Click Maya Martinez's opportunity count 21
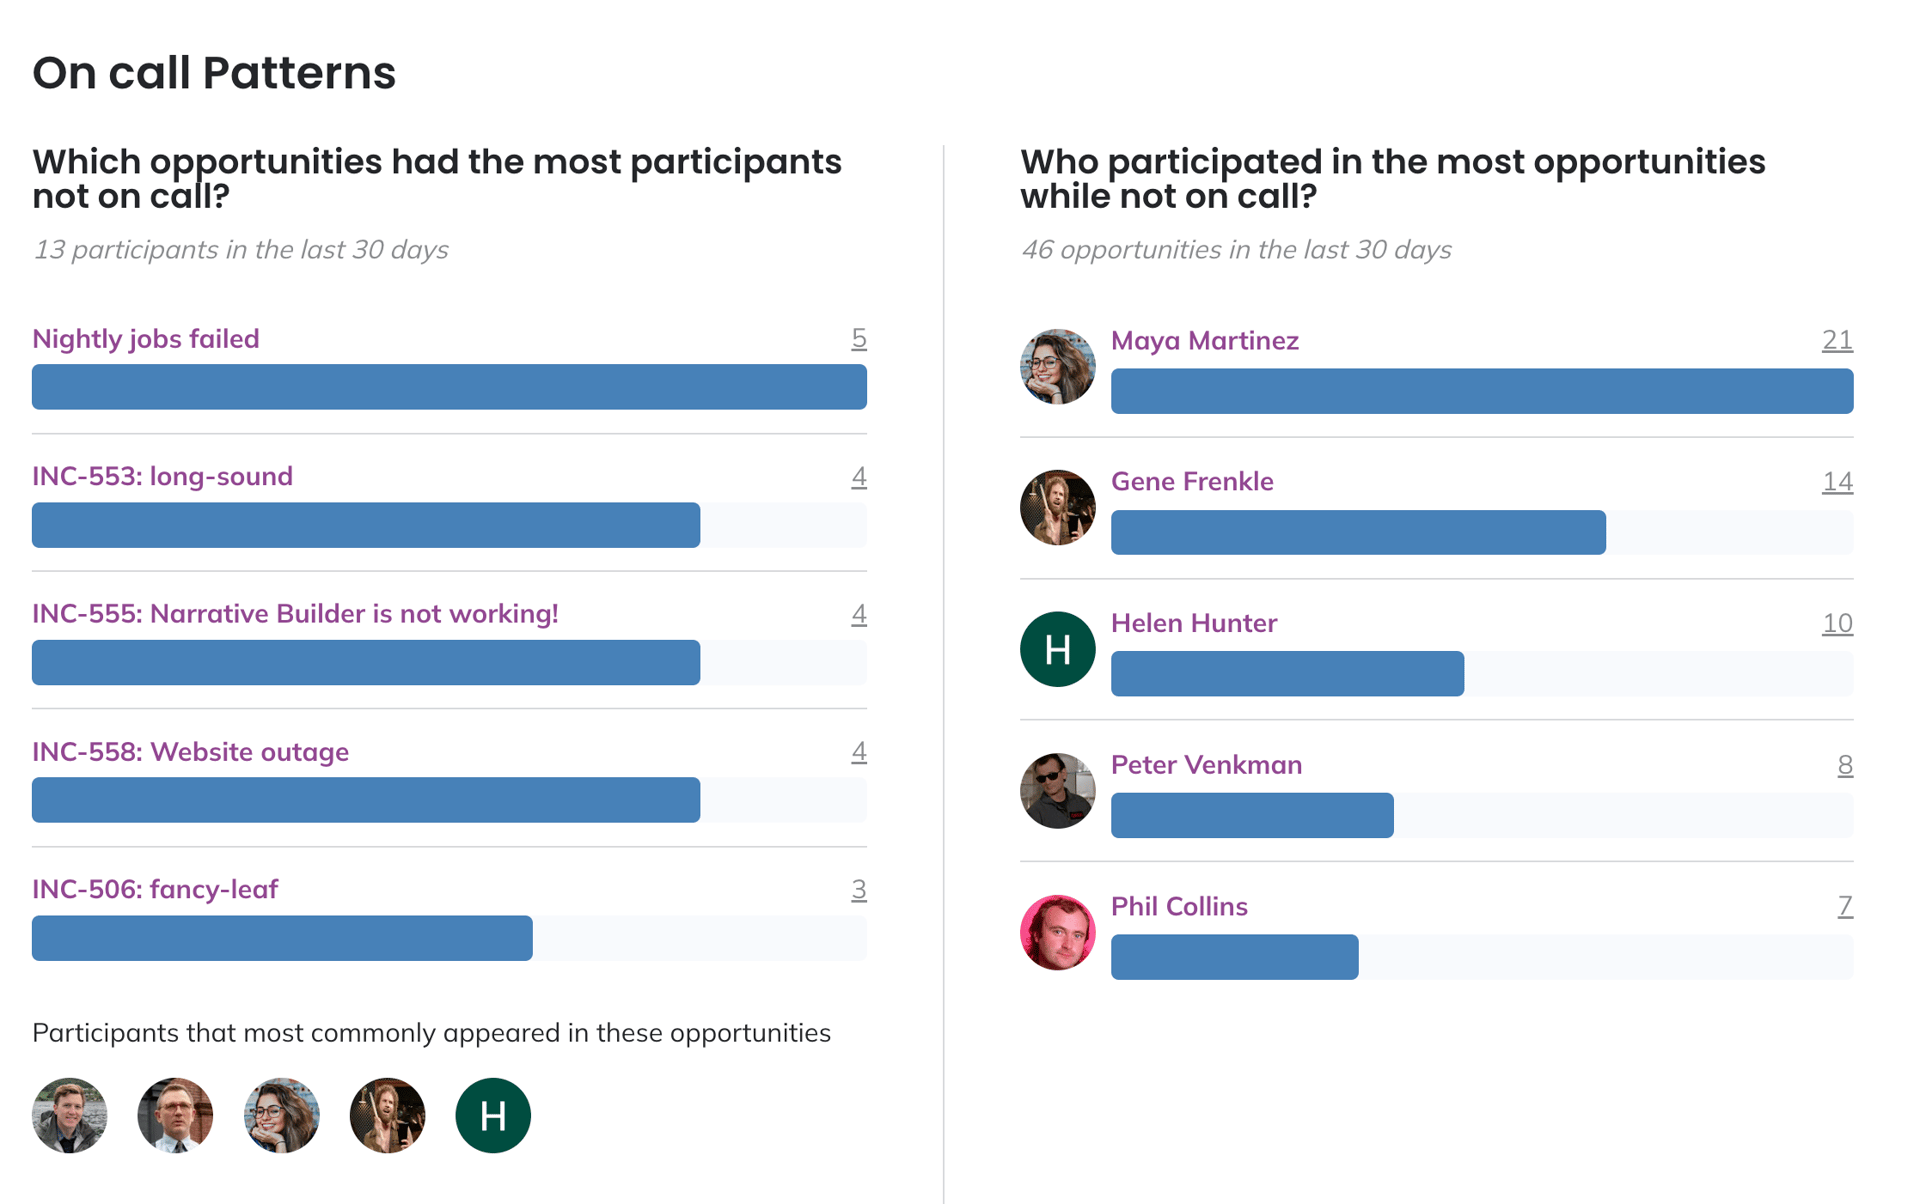This screenshot has width=1920, height=1204. click(1836, 341)
